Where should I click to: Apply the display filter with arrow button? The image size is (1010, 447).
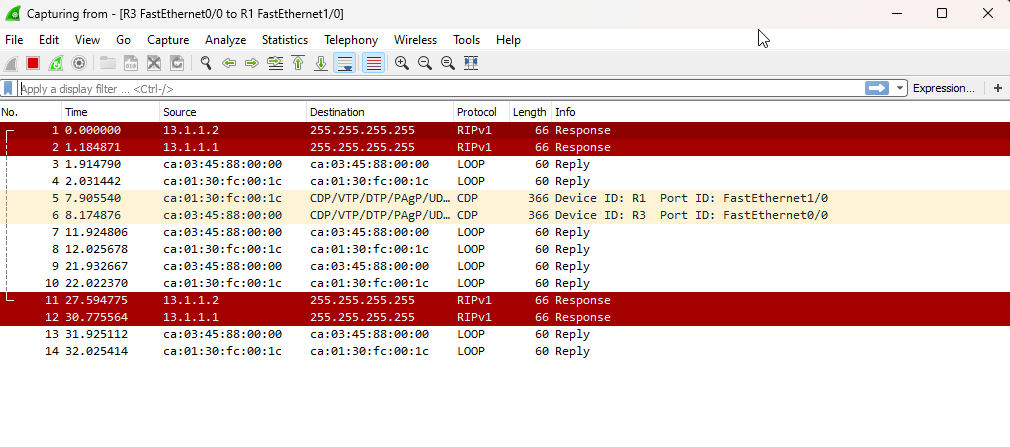click(x=877, y=88)
